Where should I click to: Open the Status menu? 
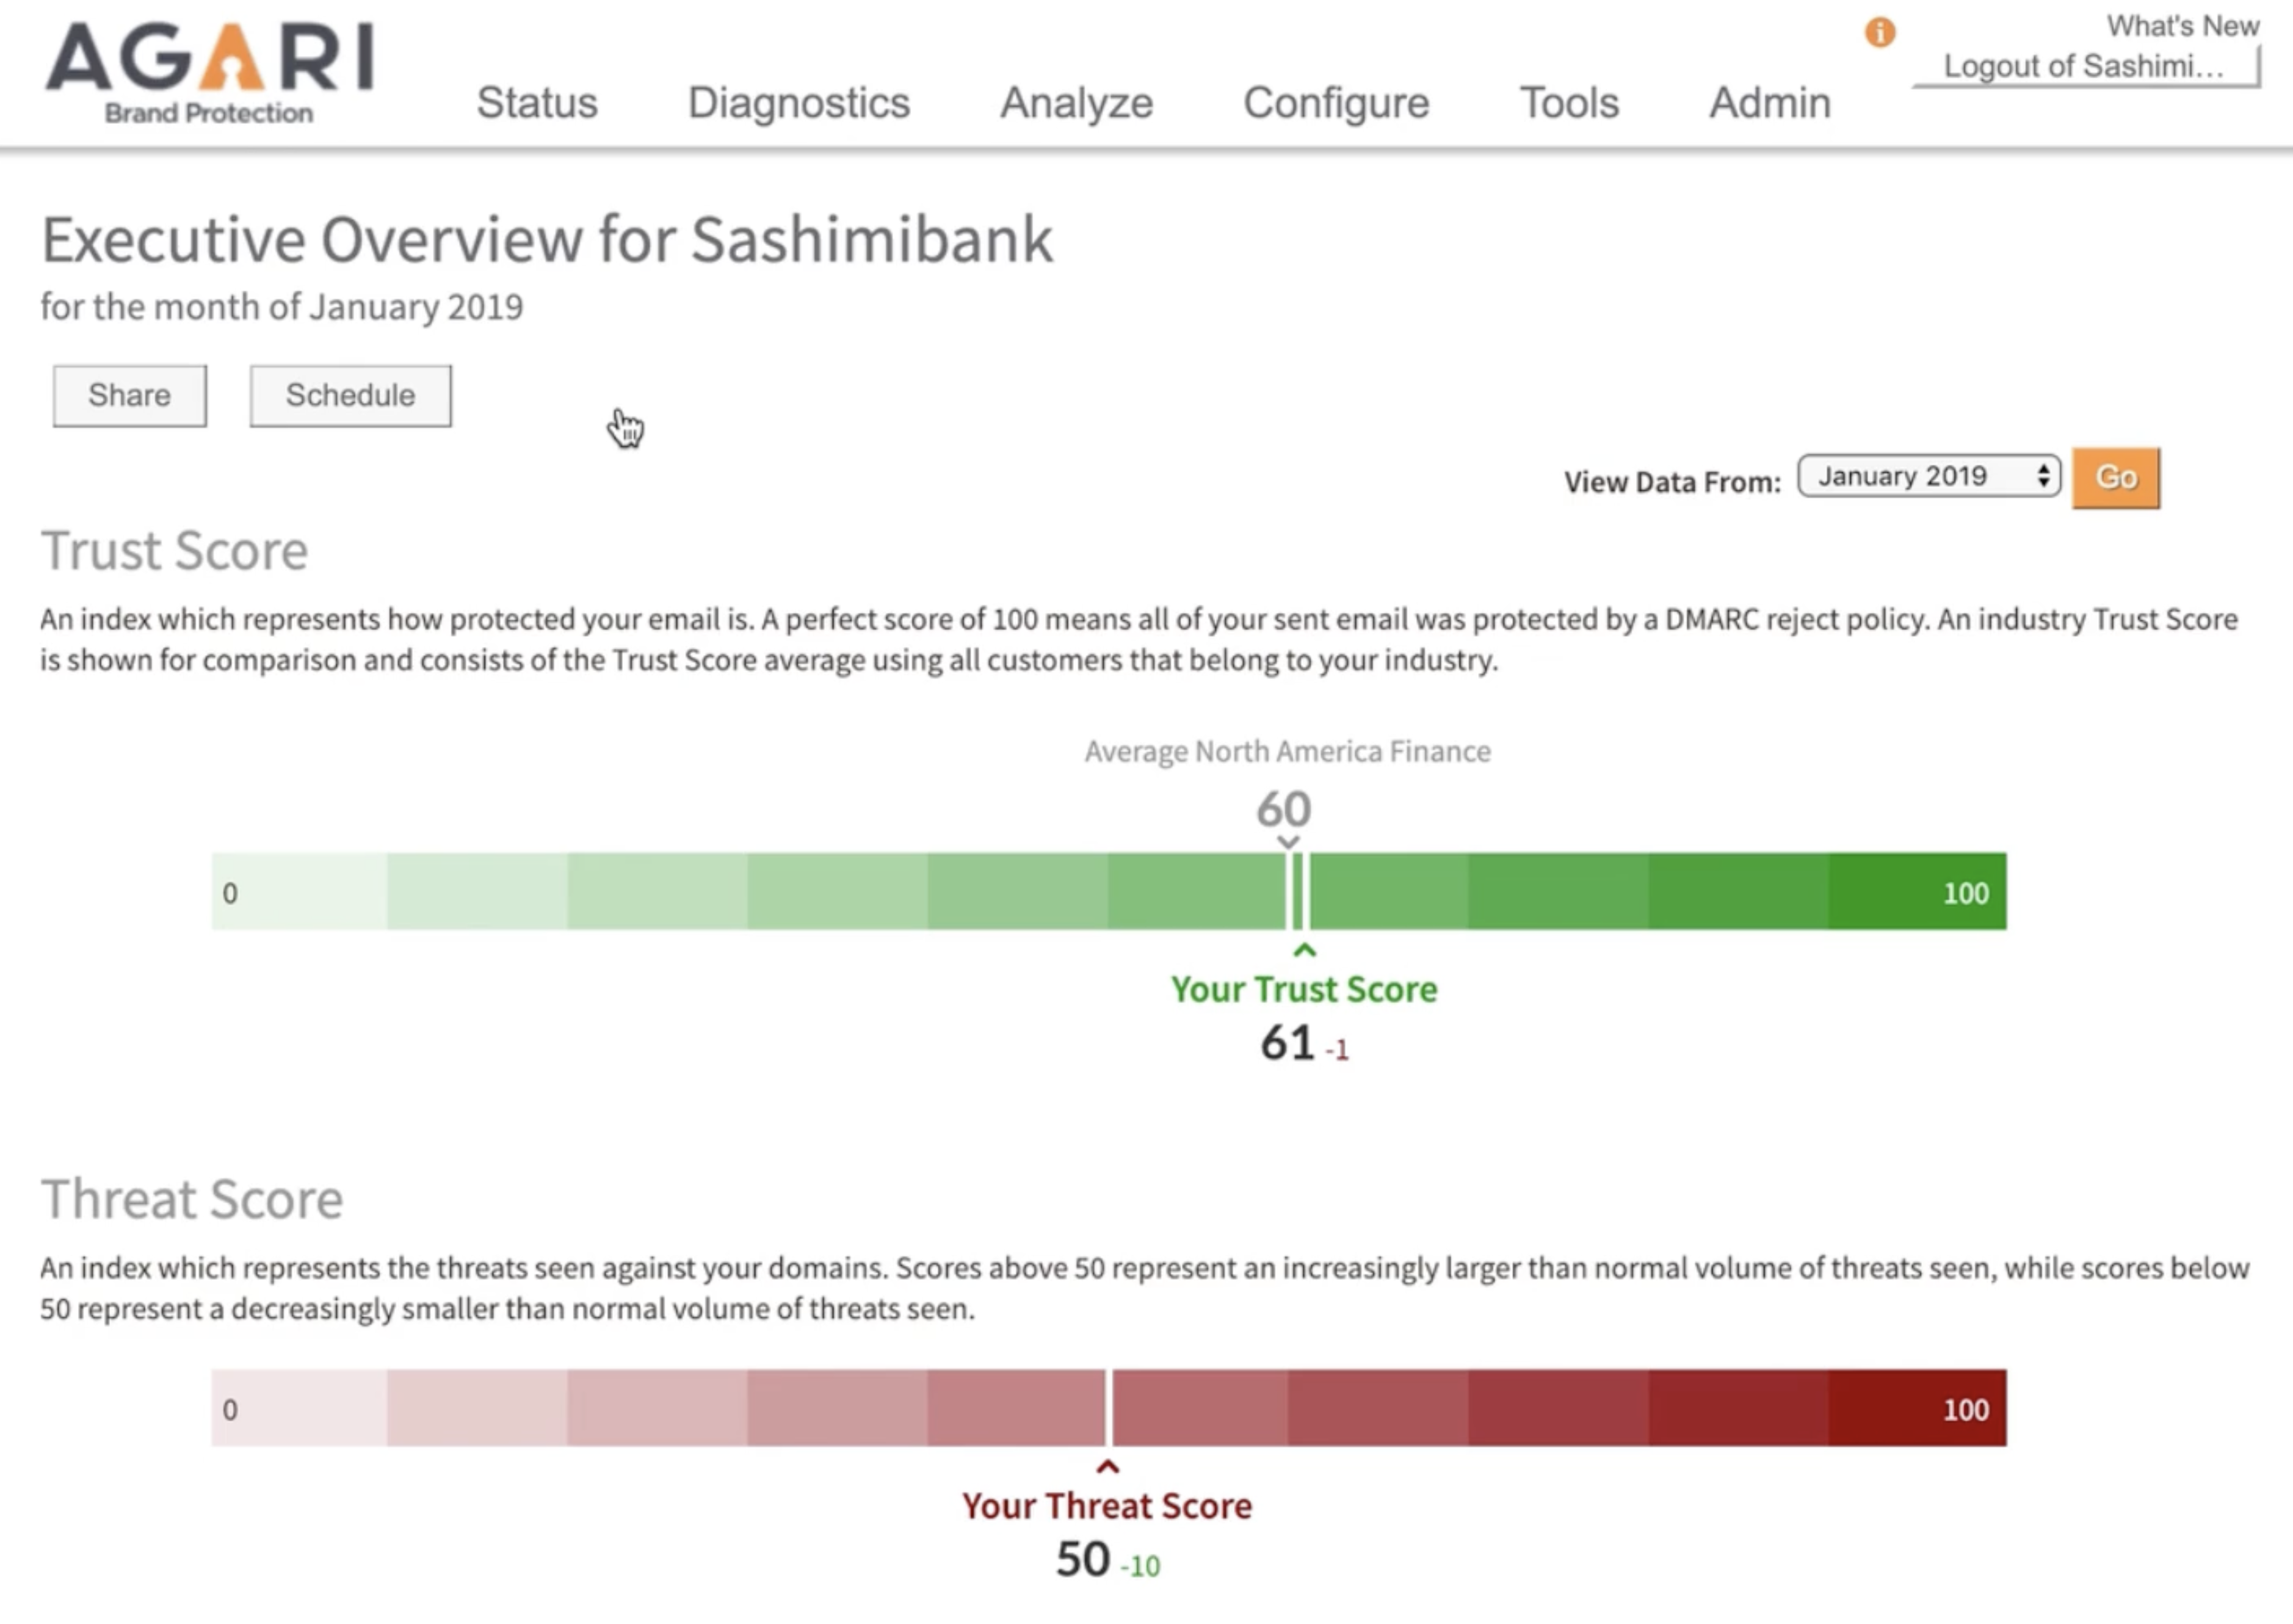pyautogui.click(x=537, y=103)
